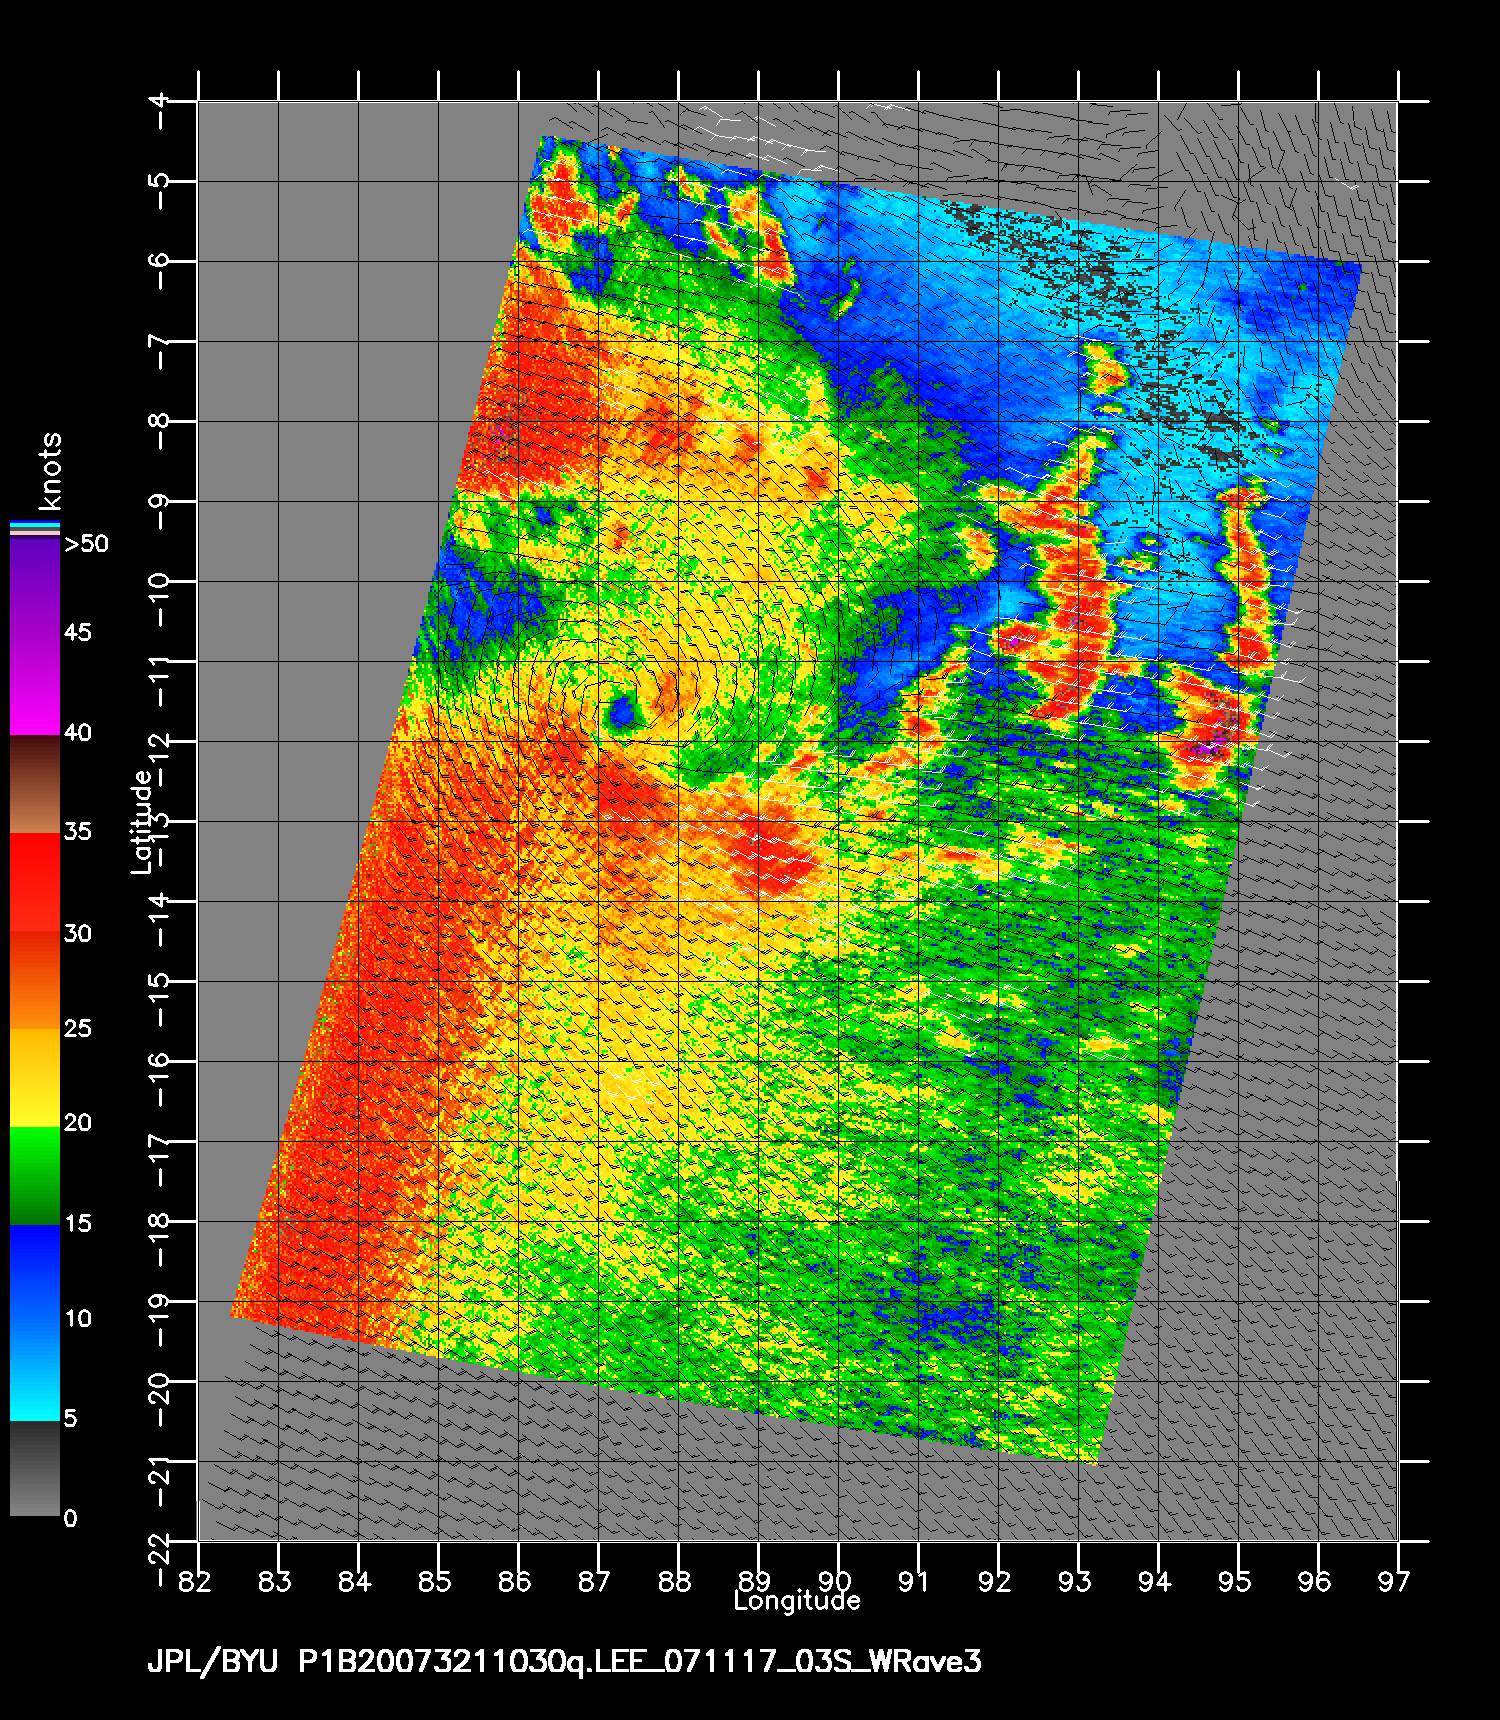Select the brown 35–40 knots color band
Image resolution: width=1500 pixels, height=1720 pixels.
(35, 785)
